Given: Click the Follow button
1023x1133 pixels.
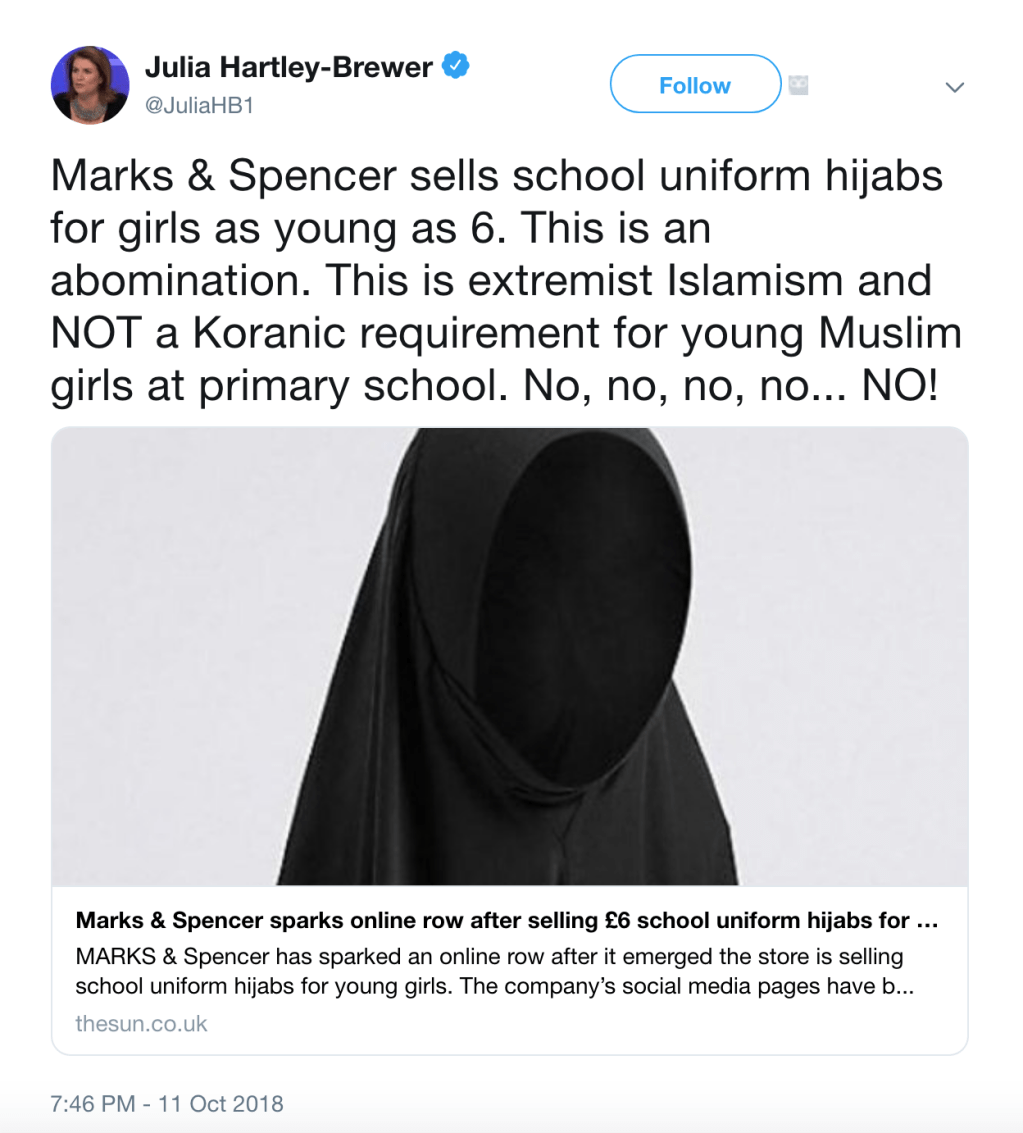Looking at the screenshot, I should tap(694, 84).
